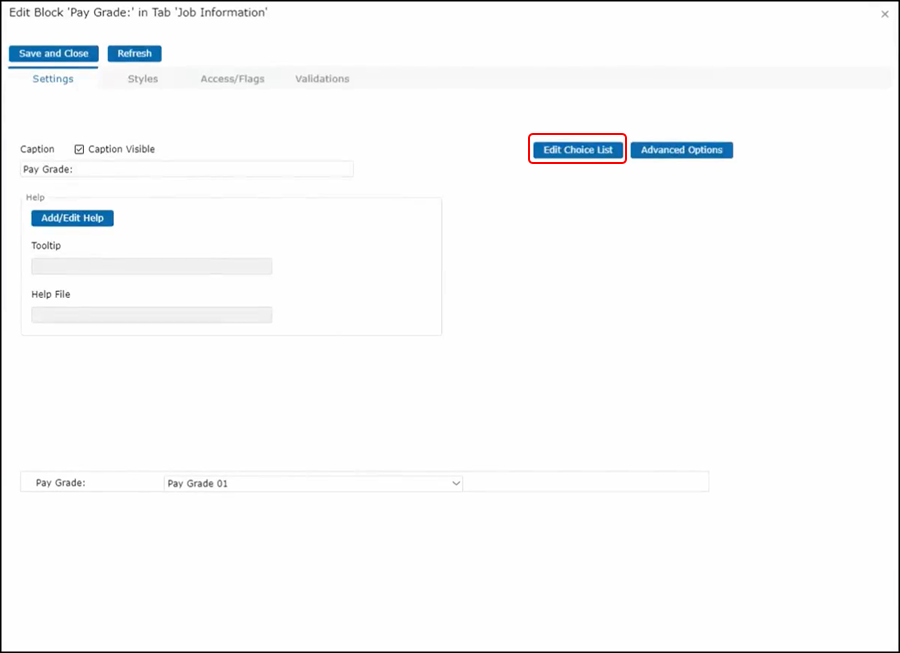The image size is (900, 653).
Task: Open Advanced Options
Action: [681, 150]
